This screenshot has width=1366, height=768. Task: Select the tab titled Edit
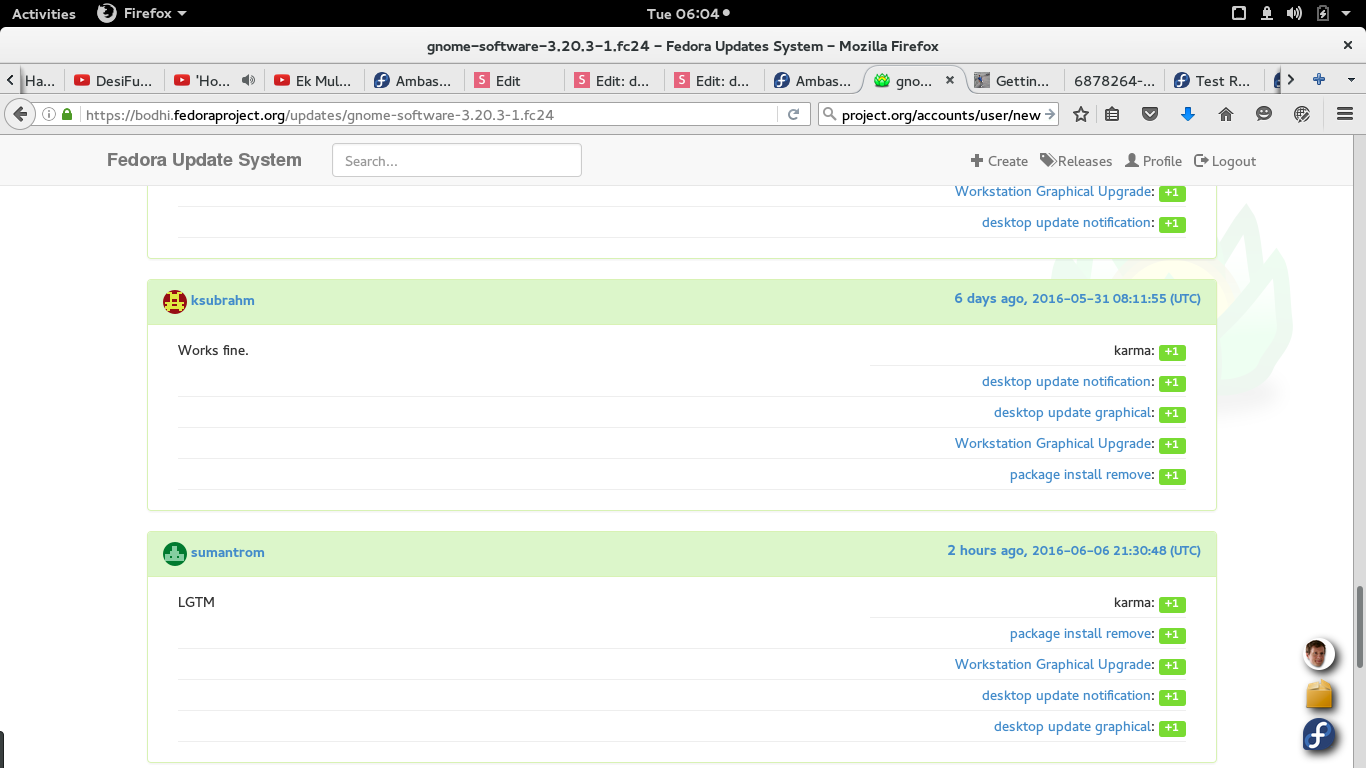(514, 81)
